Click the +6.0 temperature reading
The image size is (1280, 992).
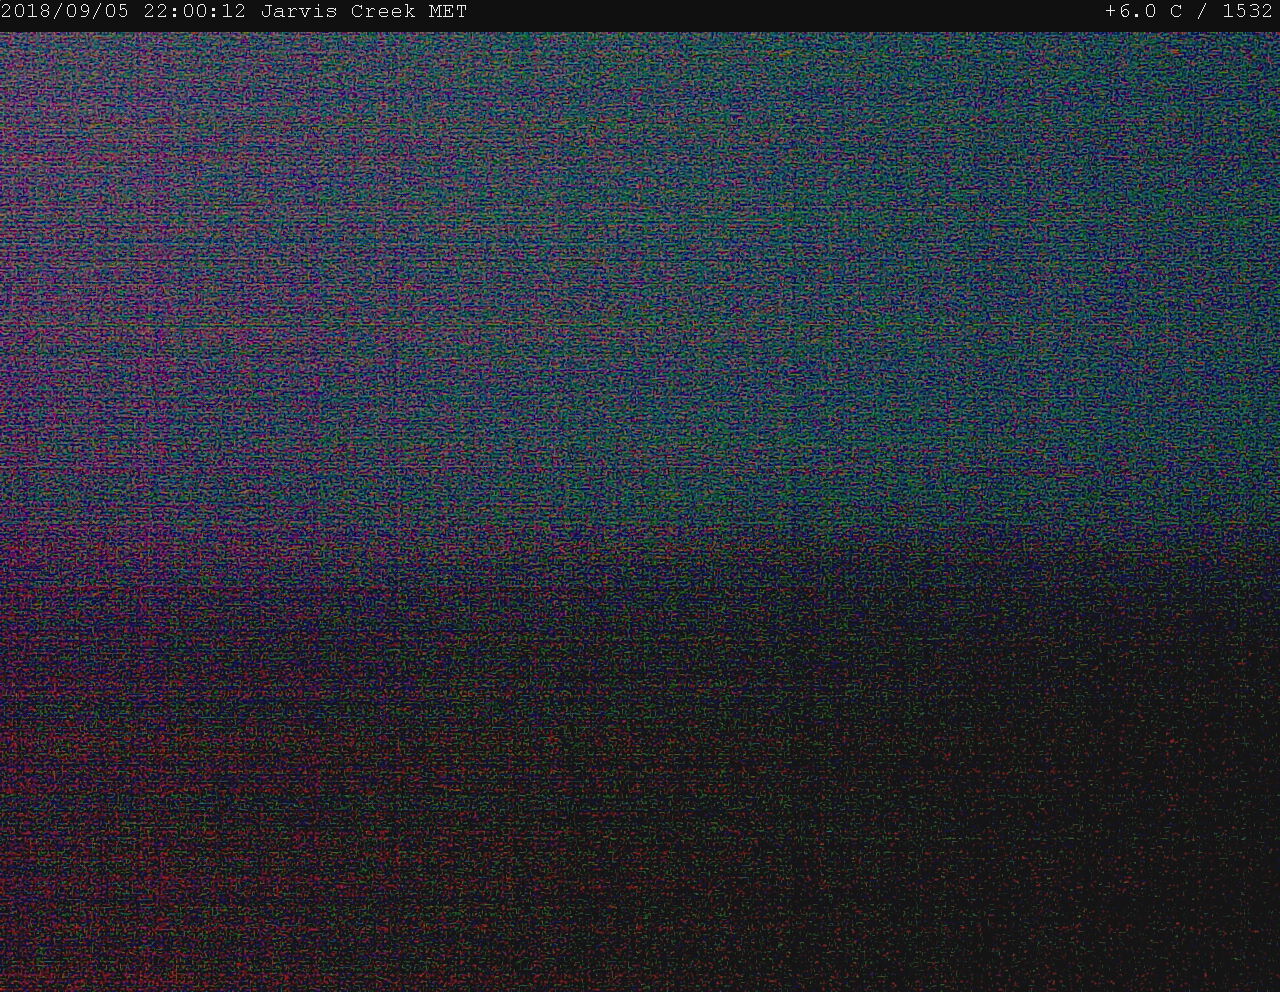point(1131,12)
